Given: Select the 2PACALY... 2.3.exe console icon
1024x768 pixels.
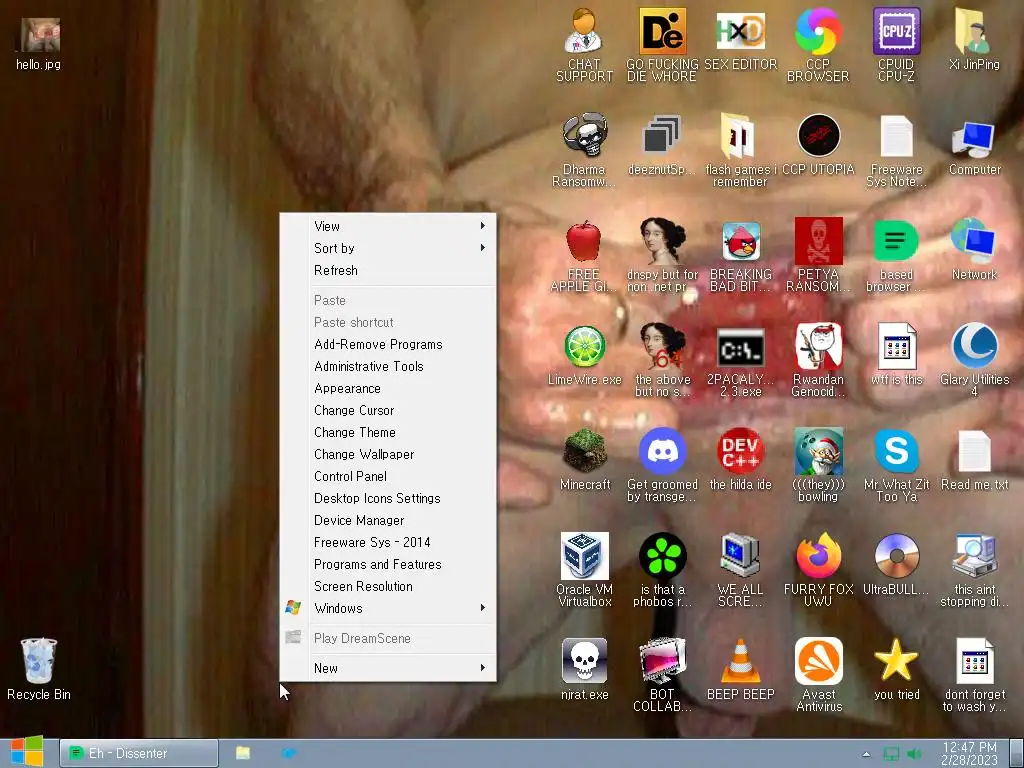Looking at the screenshot, I should (740, 360).
